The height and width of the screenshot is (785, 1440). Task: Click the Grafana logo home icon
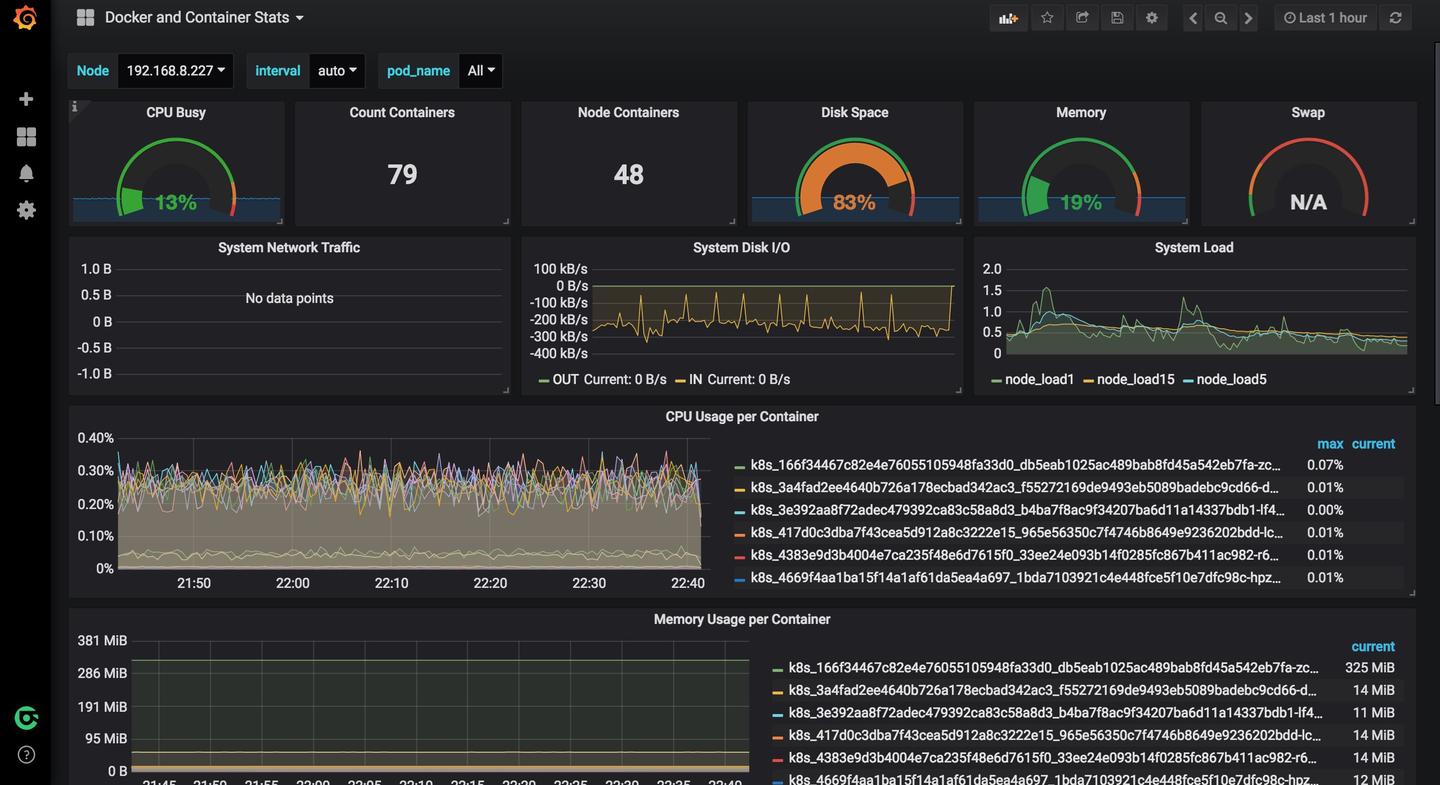click(x=25, y=18)
